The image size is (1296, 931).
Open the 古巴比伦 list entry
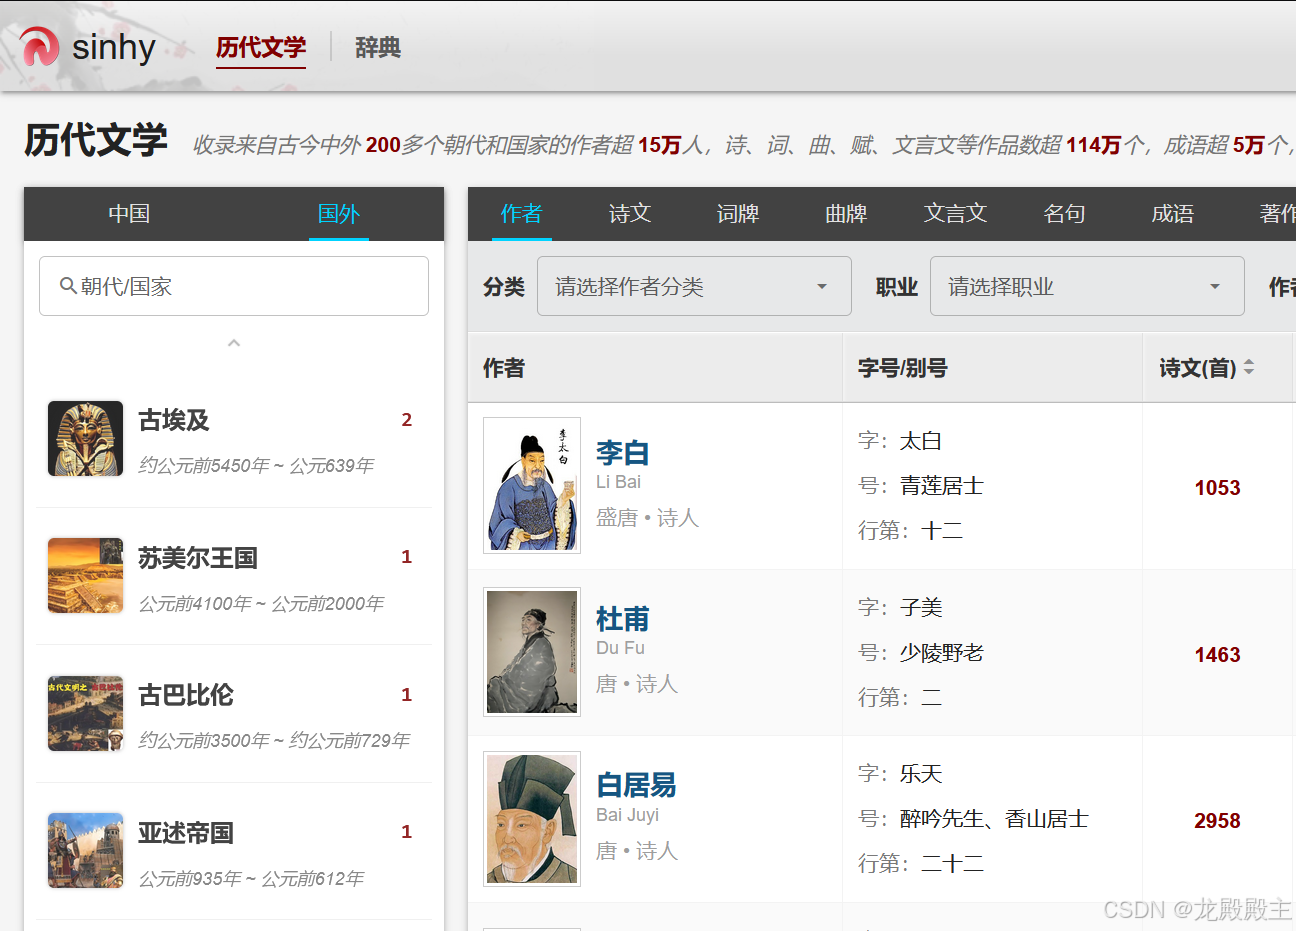[234, 714]
